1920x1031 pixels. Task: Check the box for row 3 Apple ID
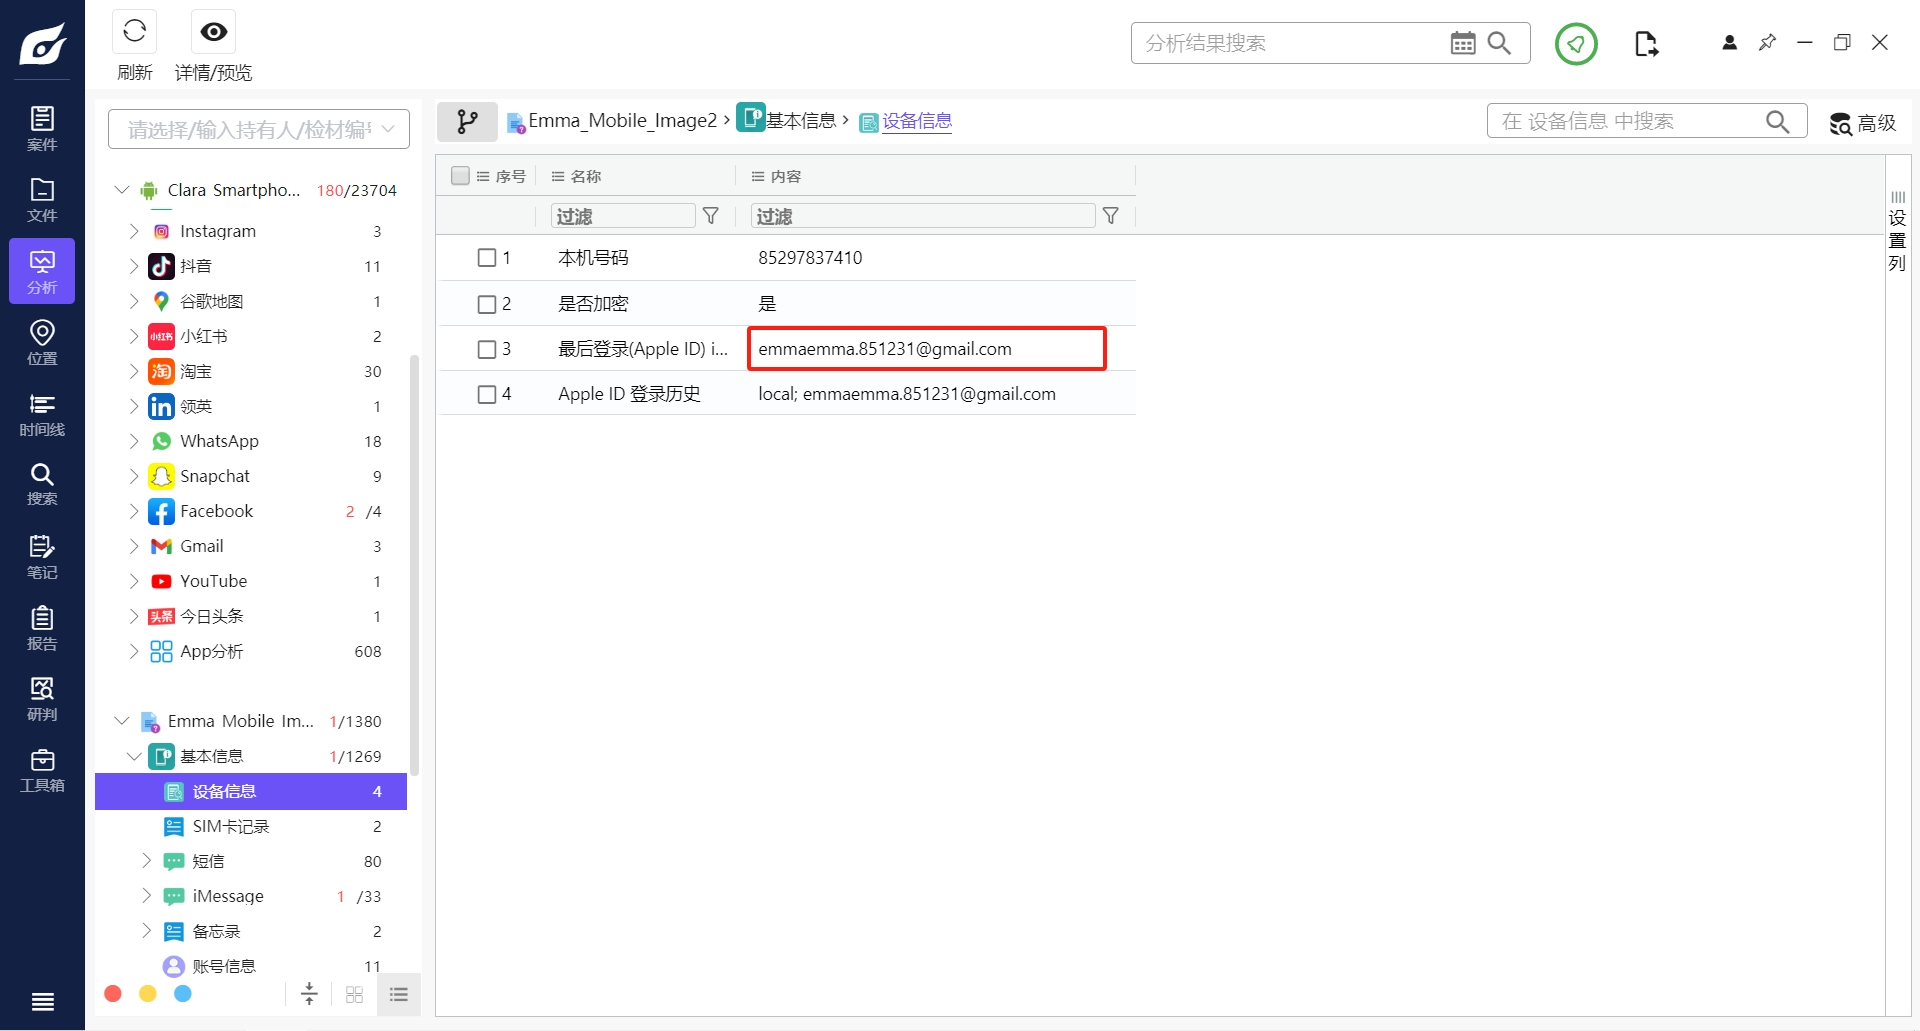(x=487, y=349)
